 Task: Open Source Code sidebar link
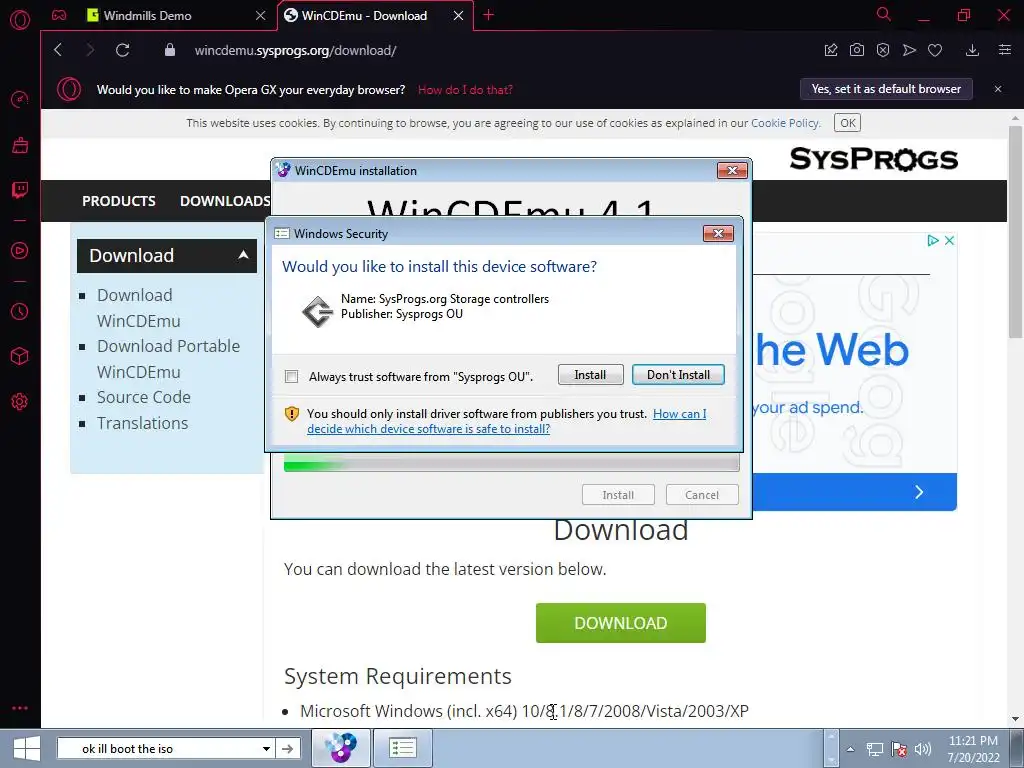[x=144, y=397]
